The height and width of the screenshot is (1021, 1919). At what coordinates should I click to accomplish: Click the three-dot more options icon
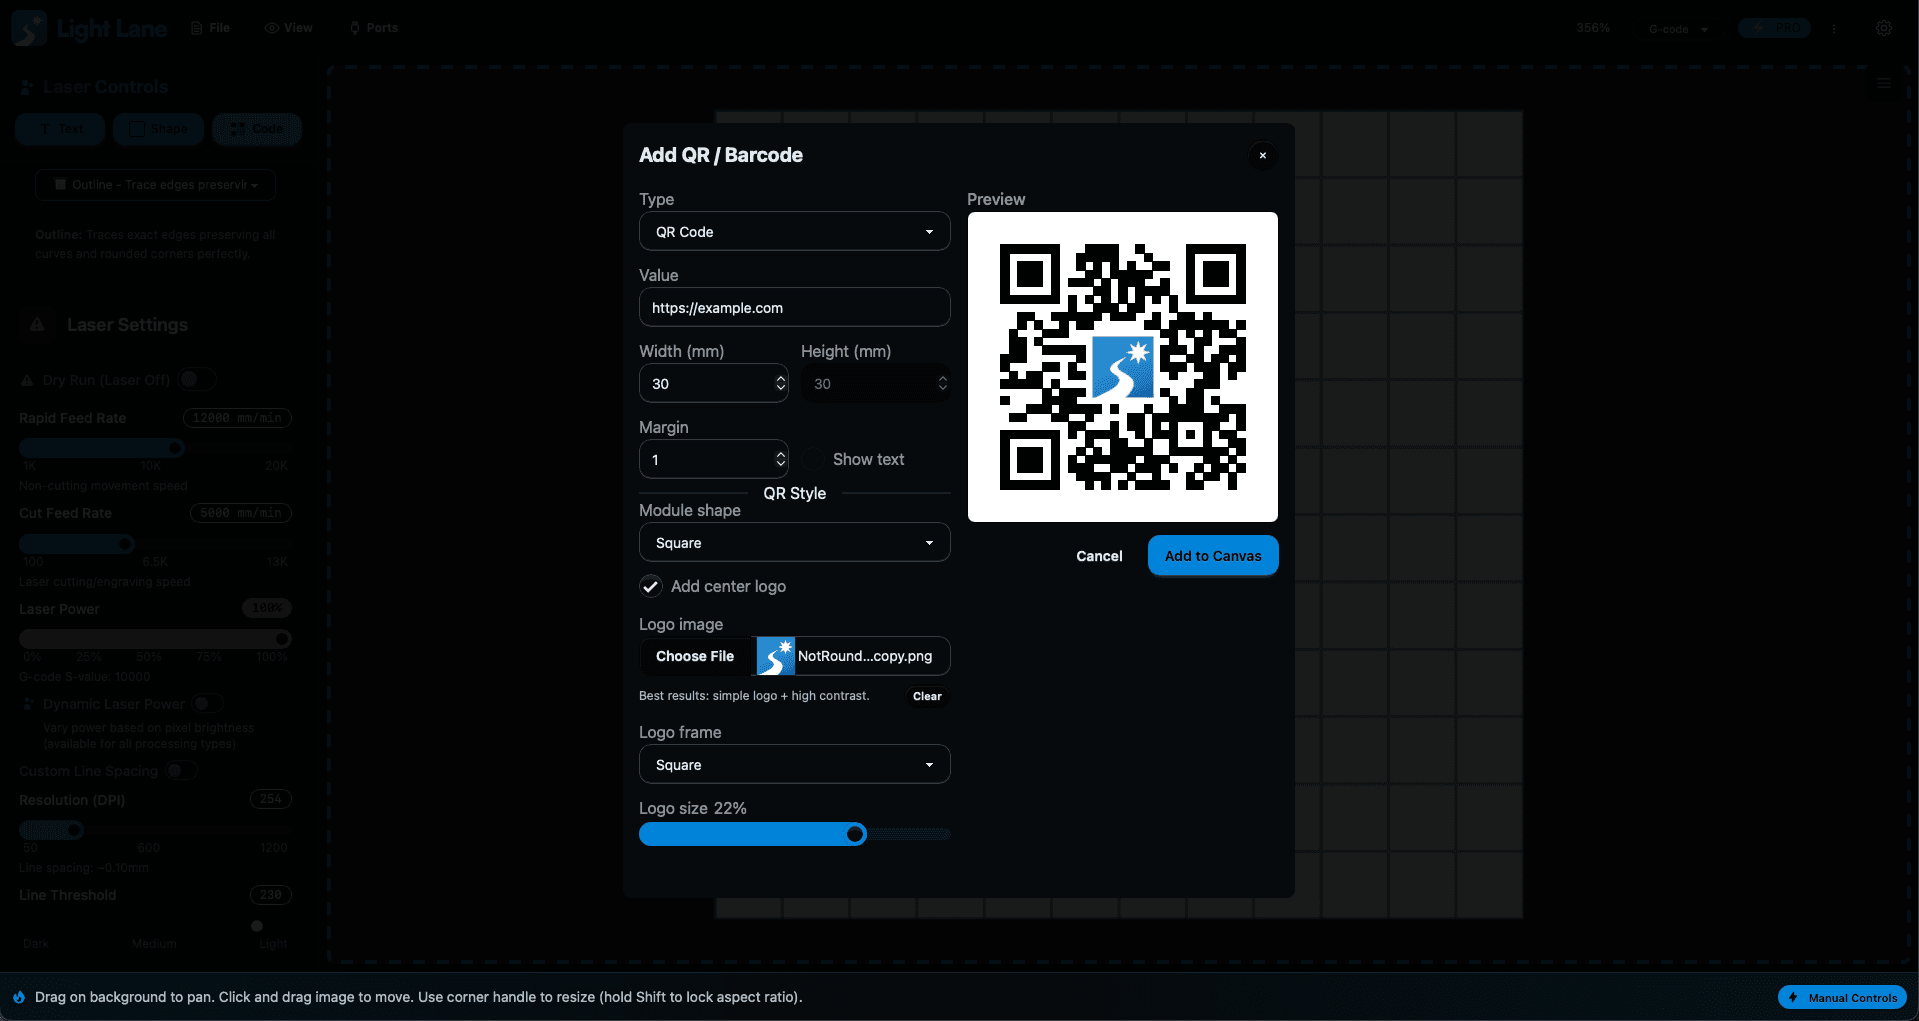click(x=1834, y=29)
